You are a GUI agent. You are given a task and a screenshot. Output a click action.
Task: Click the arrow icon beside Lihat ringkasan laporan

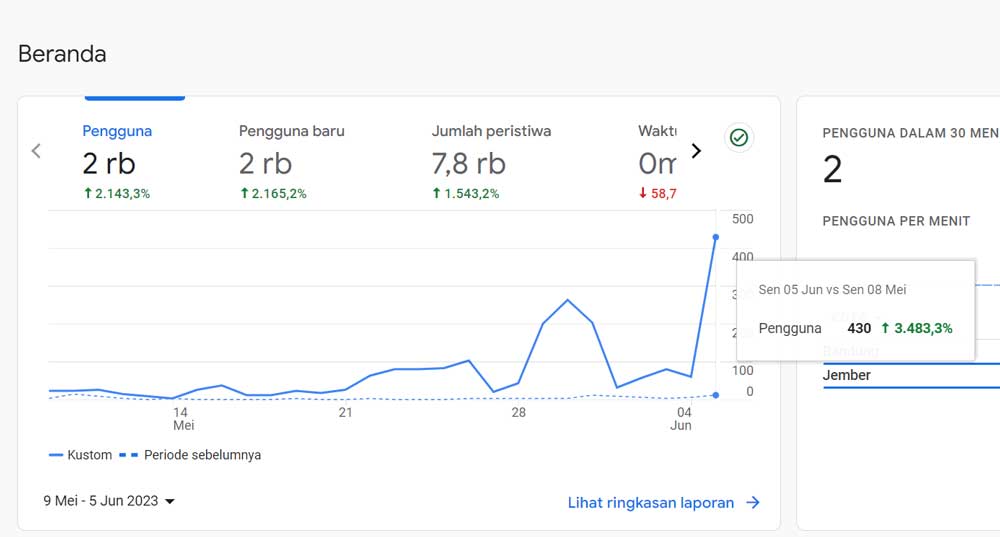click(753, 503)
